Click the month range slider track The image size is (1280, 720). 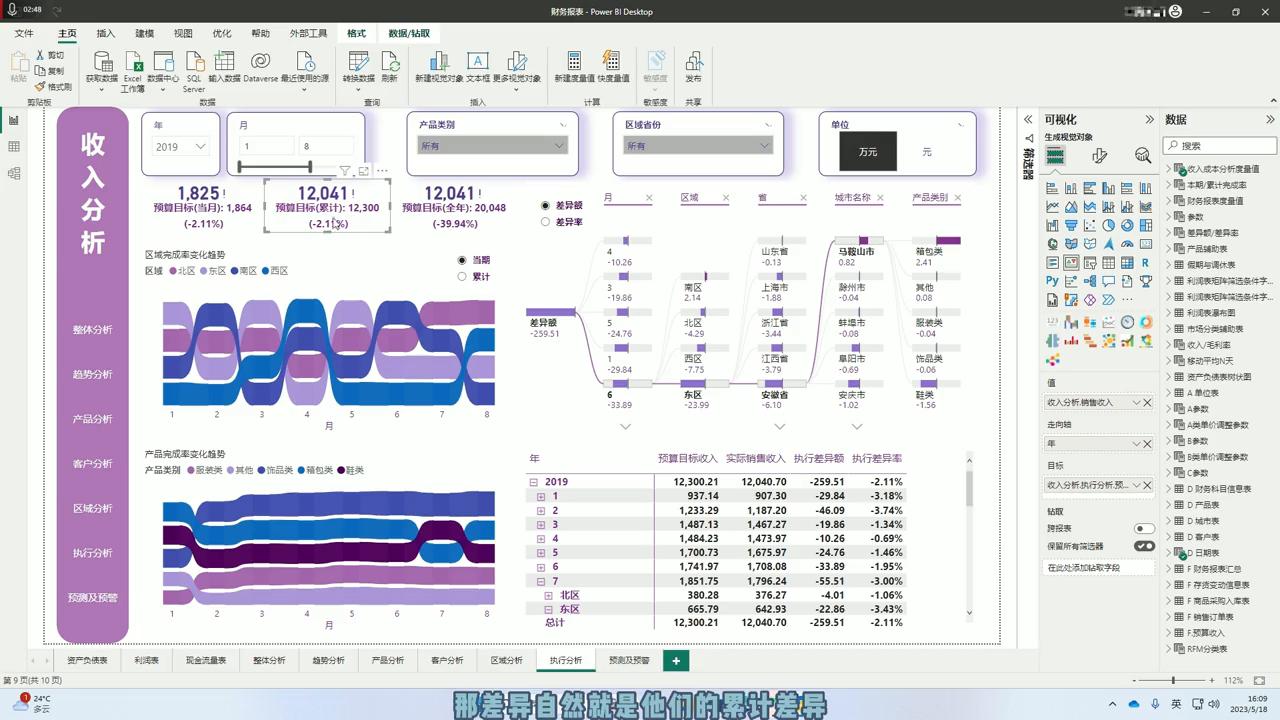[x=274, y=167]
